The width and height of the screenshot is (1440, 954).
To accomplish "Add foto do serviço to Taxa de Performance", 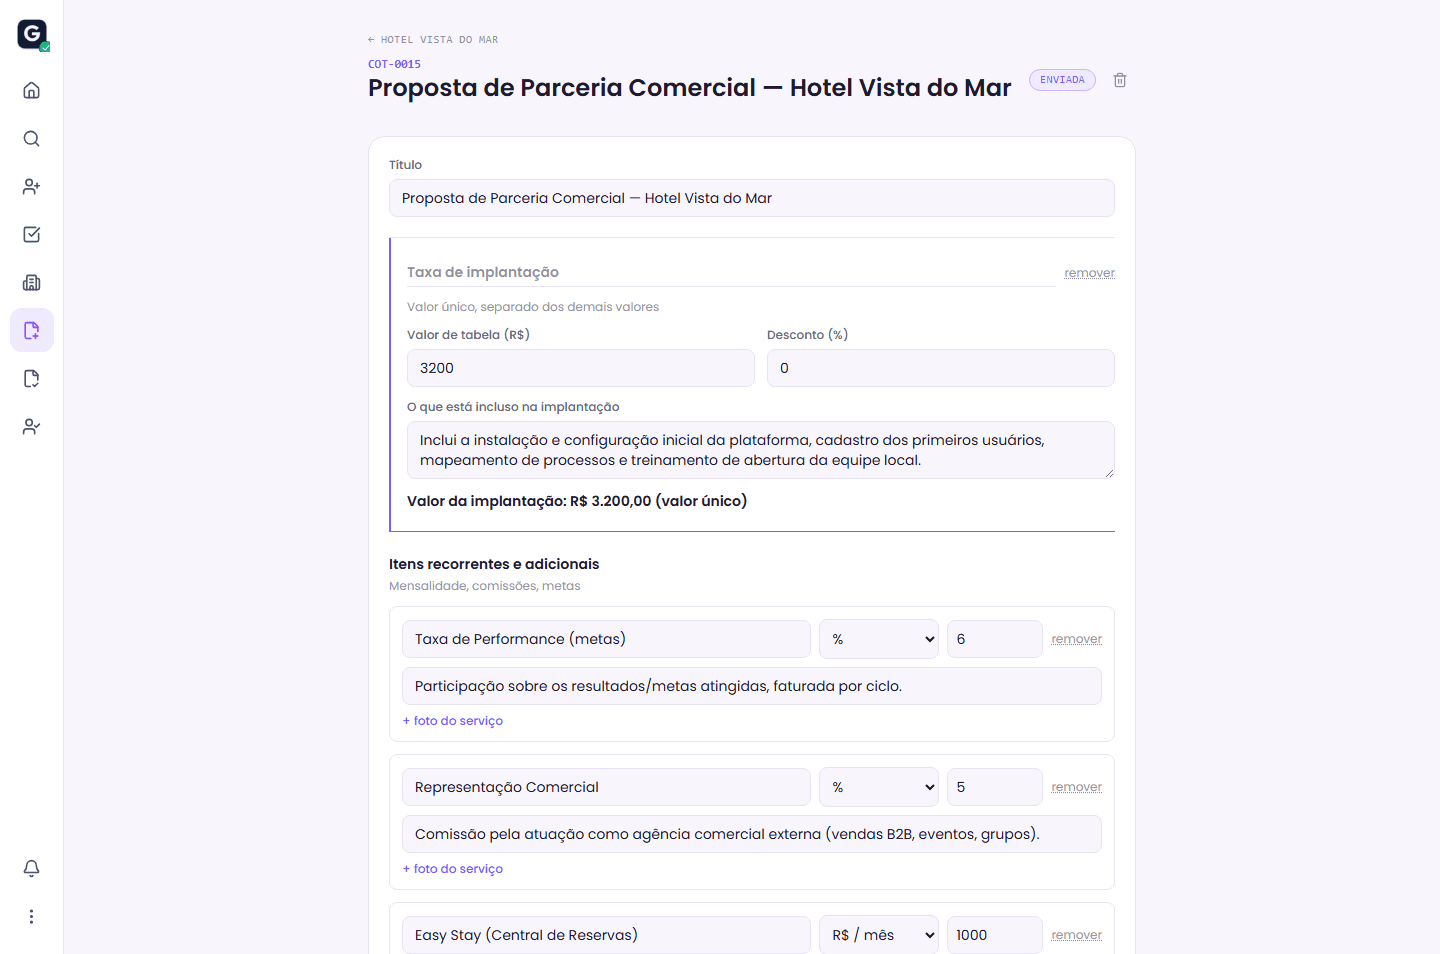I will [453, 721].
